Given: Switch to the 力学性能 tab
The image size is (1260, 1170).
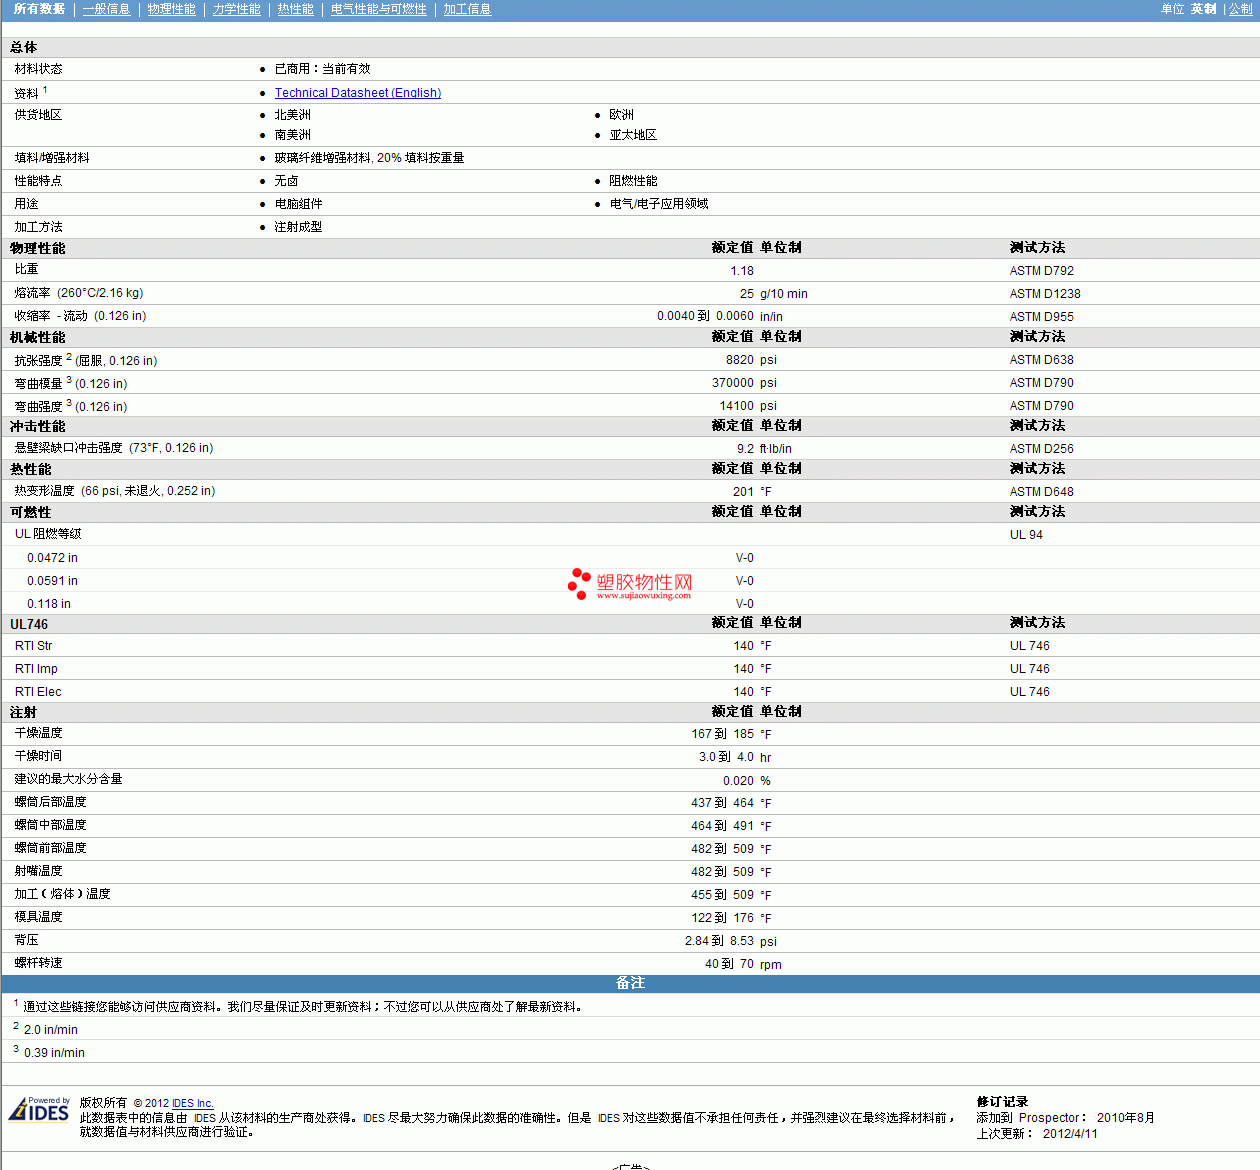Looking at the screenshot, I should click(x=236, y=9).
